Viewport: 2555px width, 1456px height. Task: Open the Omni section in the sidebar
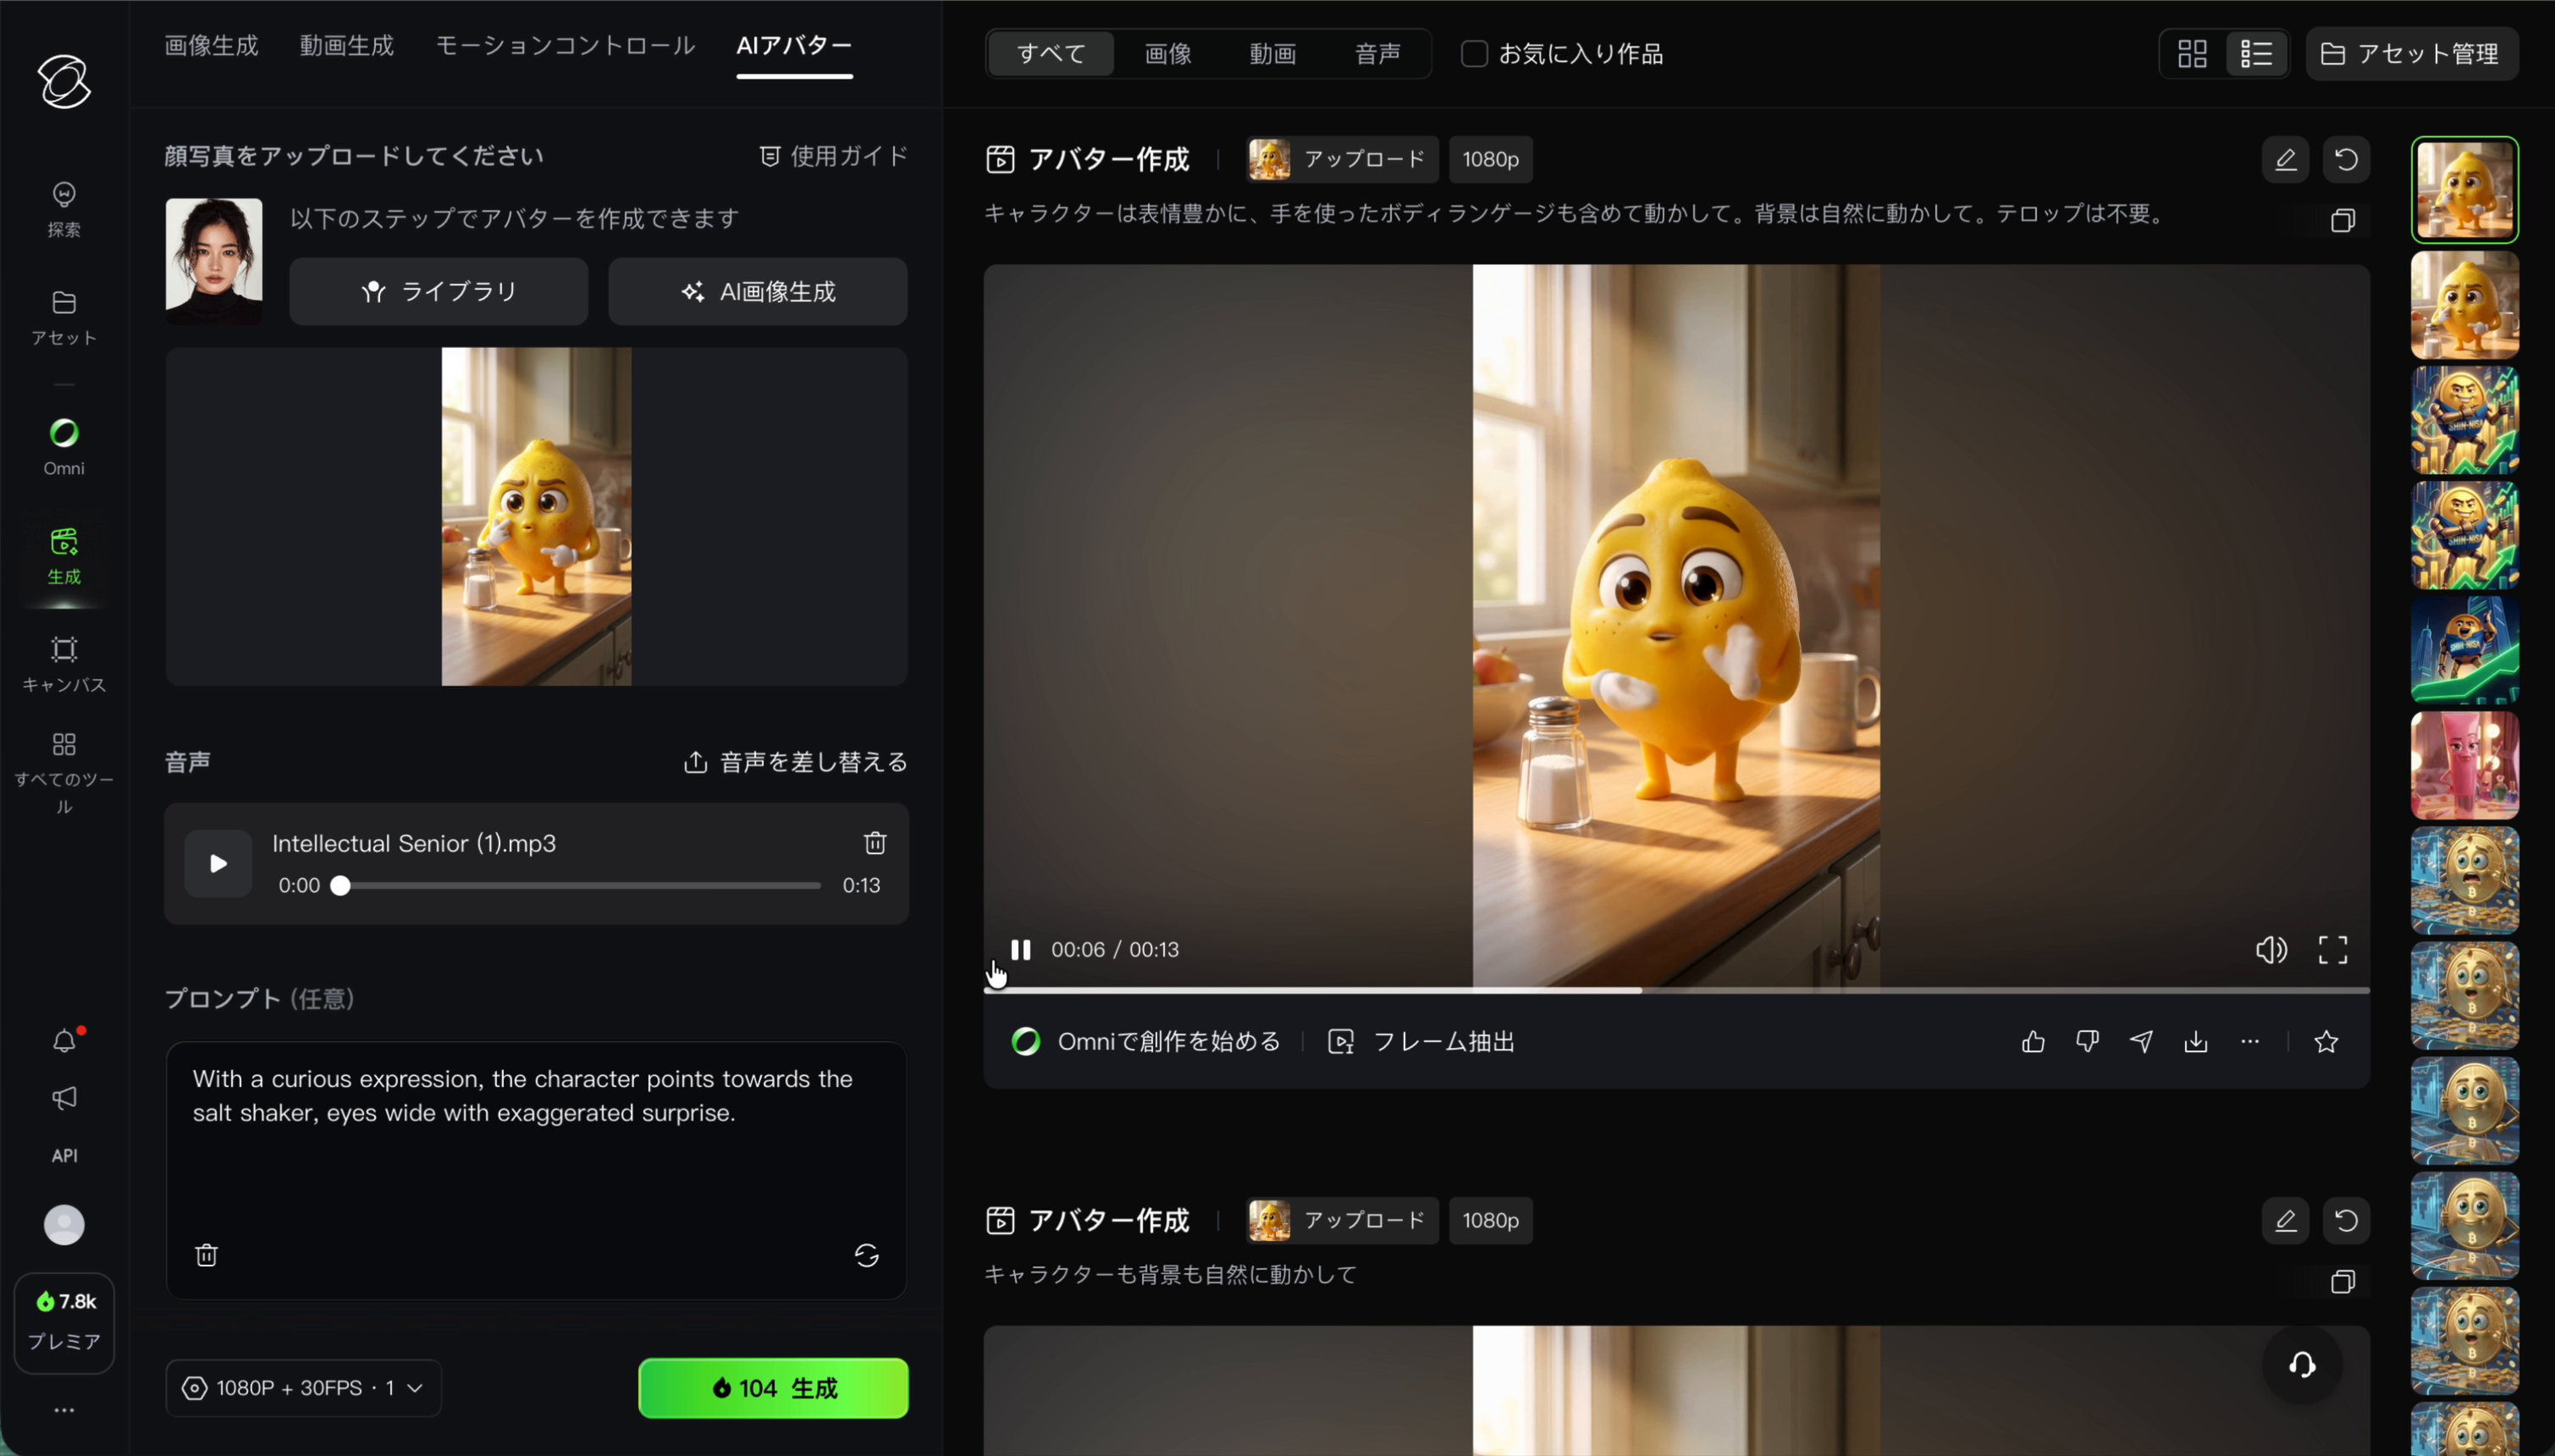pos(63,444)
